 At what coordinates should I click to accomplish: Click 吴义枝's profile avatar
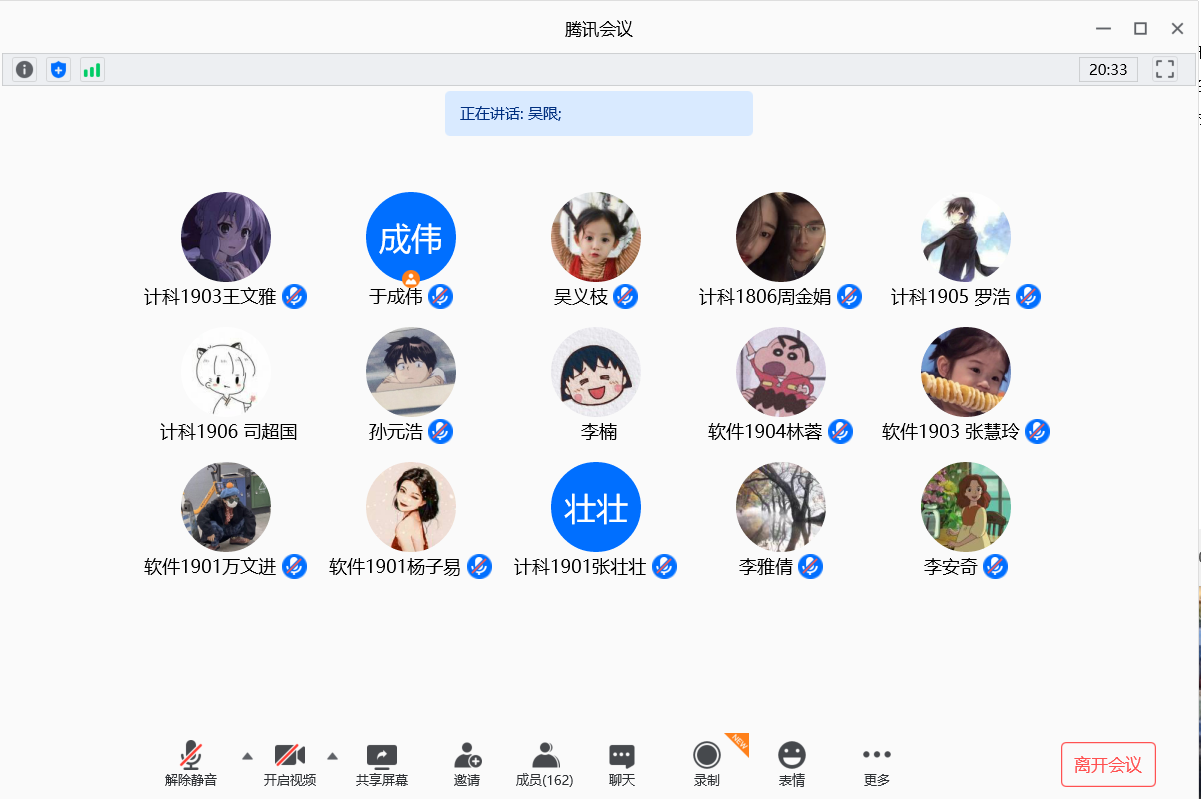pos(595,236)
